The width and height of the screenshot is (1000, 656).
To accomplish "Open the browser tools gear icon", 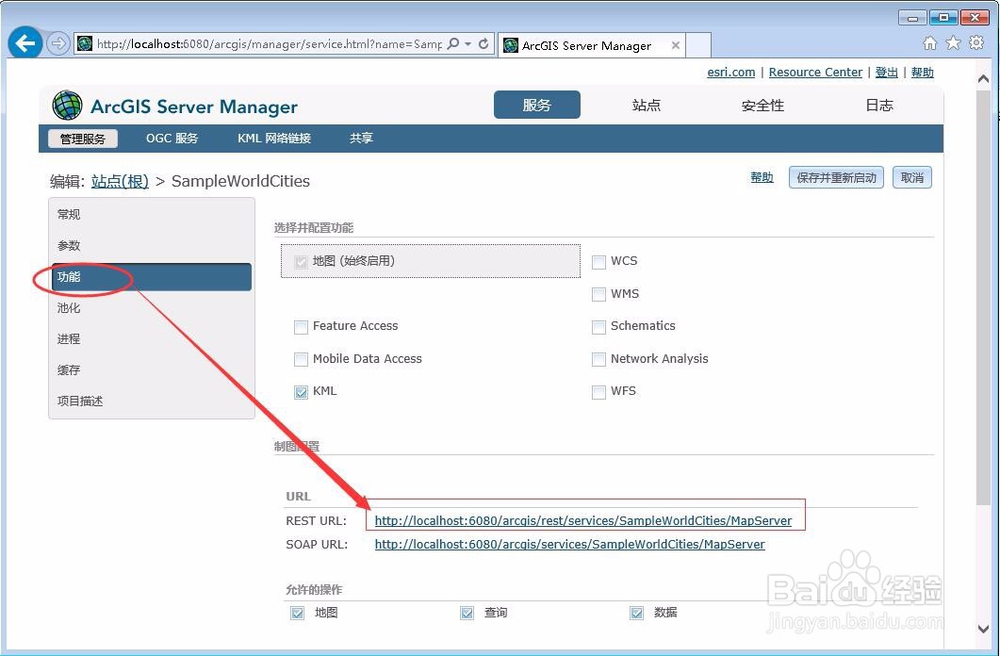I will click(x=976, y=43).
